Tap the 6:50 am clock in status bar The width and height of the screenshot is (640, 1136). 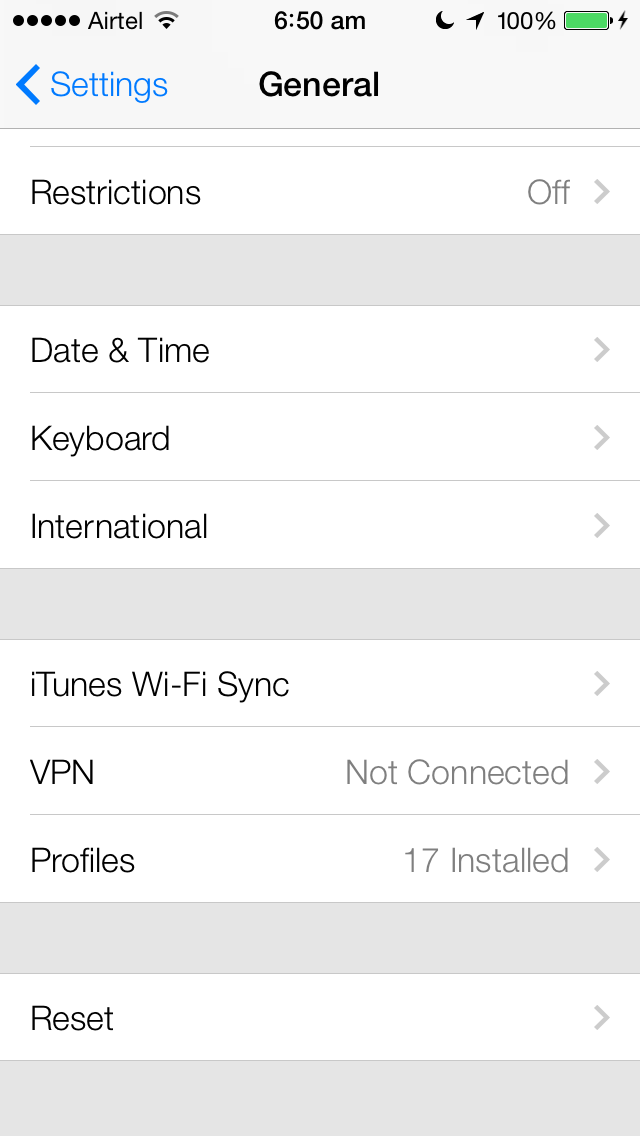[319, 21]
